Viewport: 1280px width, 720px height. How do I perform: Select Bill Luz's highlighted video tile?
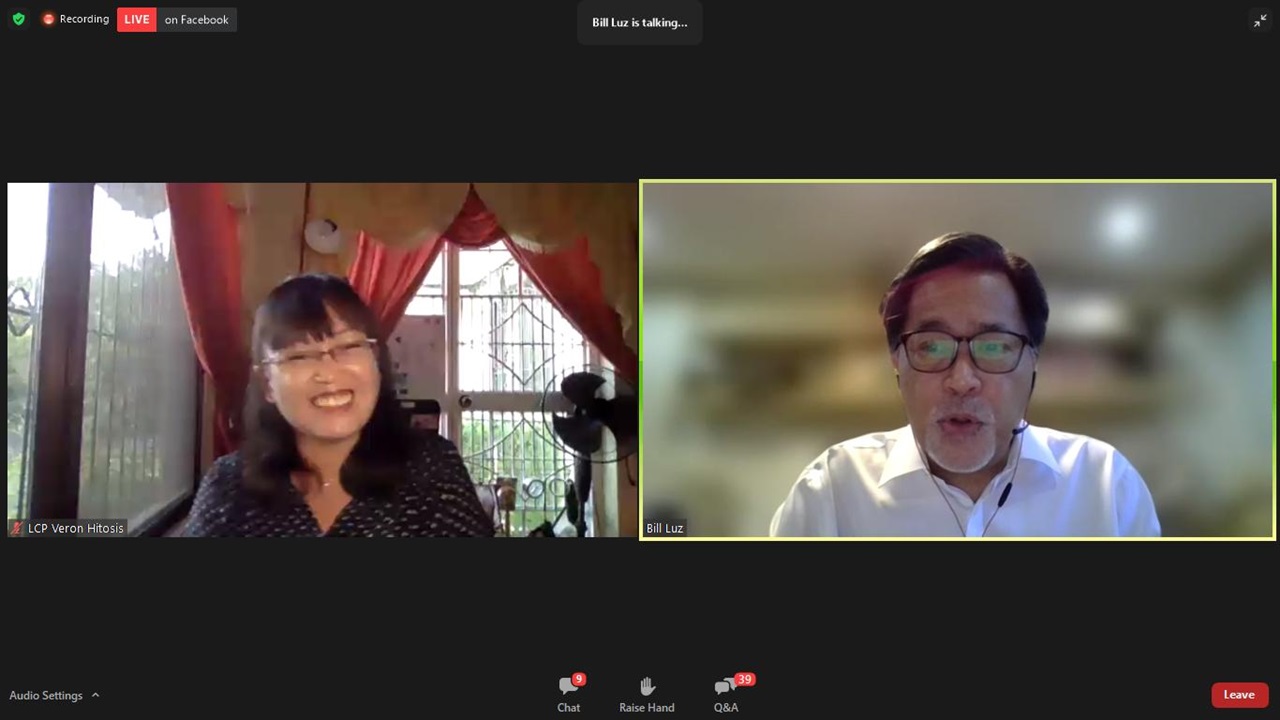(x=957, y=360)
